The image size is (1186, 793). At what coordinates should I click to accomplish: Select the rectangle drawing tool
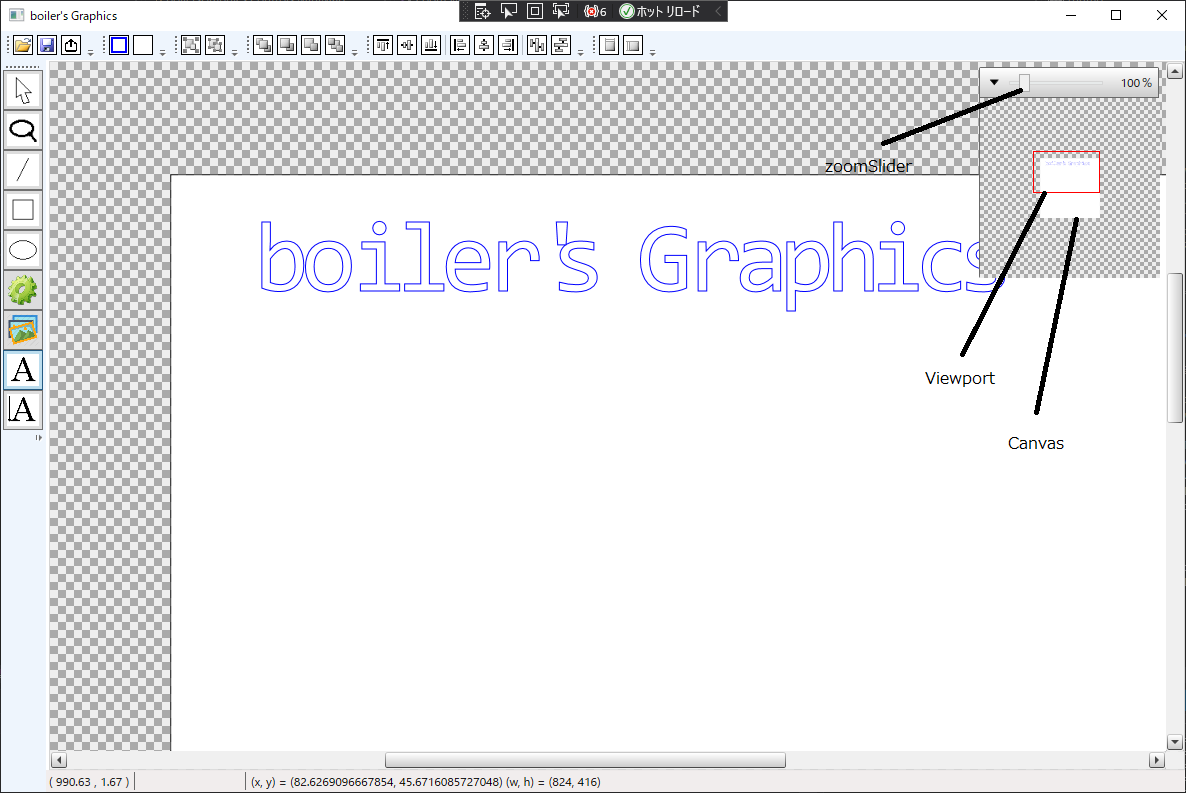[23, 210]
